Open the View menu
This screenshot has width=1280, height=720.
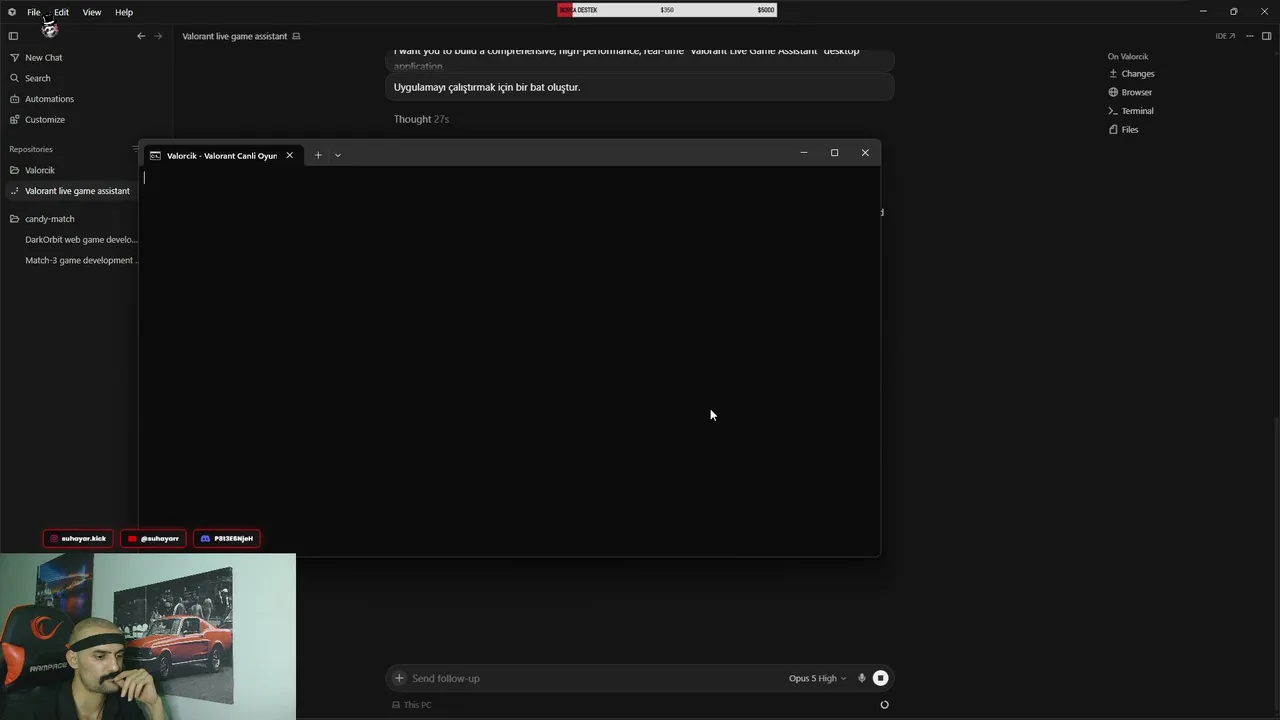tap(92, 12)
